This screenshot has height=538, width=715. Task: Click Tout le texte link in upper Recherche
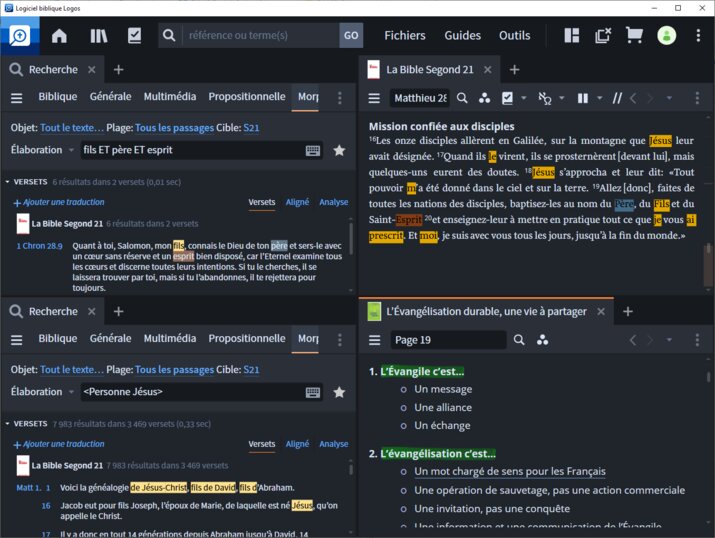point(72,128)
